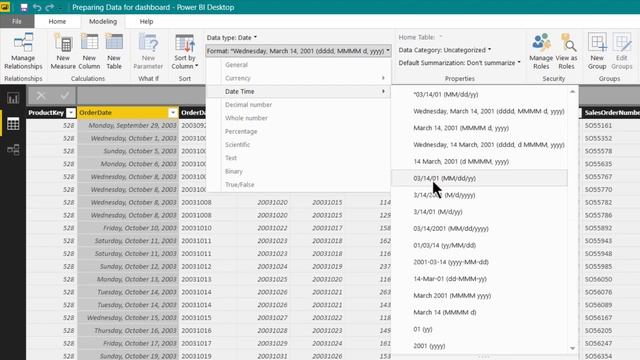The image size is (640, 360).
Task: Switch to Report view in sidebar
Action: [x=13, y=98]
